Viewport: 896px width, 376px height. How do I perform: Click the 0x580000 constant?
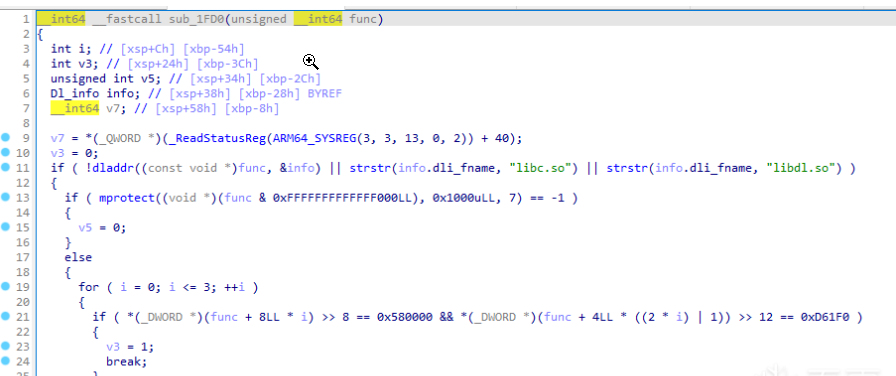[404, 317]
